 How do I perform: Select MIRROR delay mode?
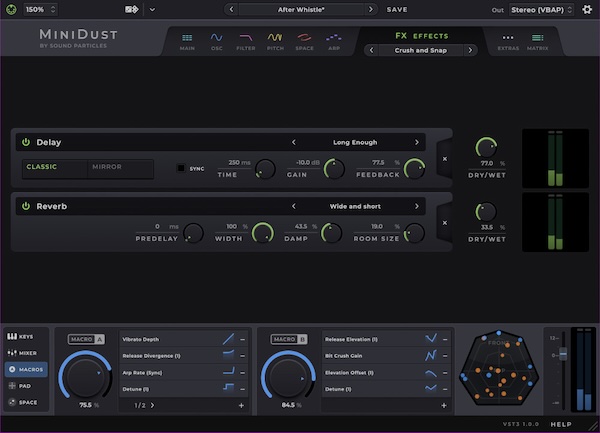120,167
